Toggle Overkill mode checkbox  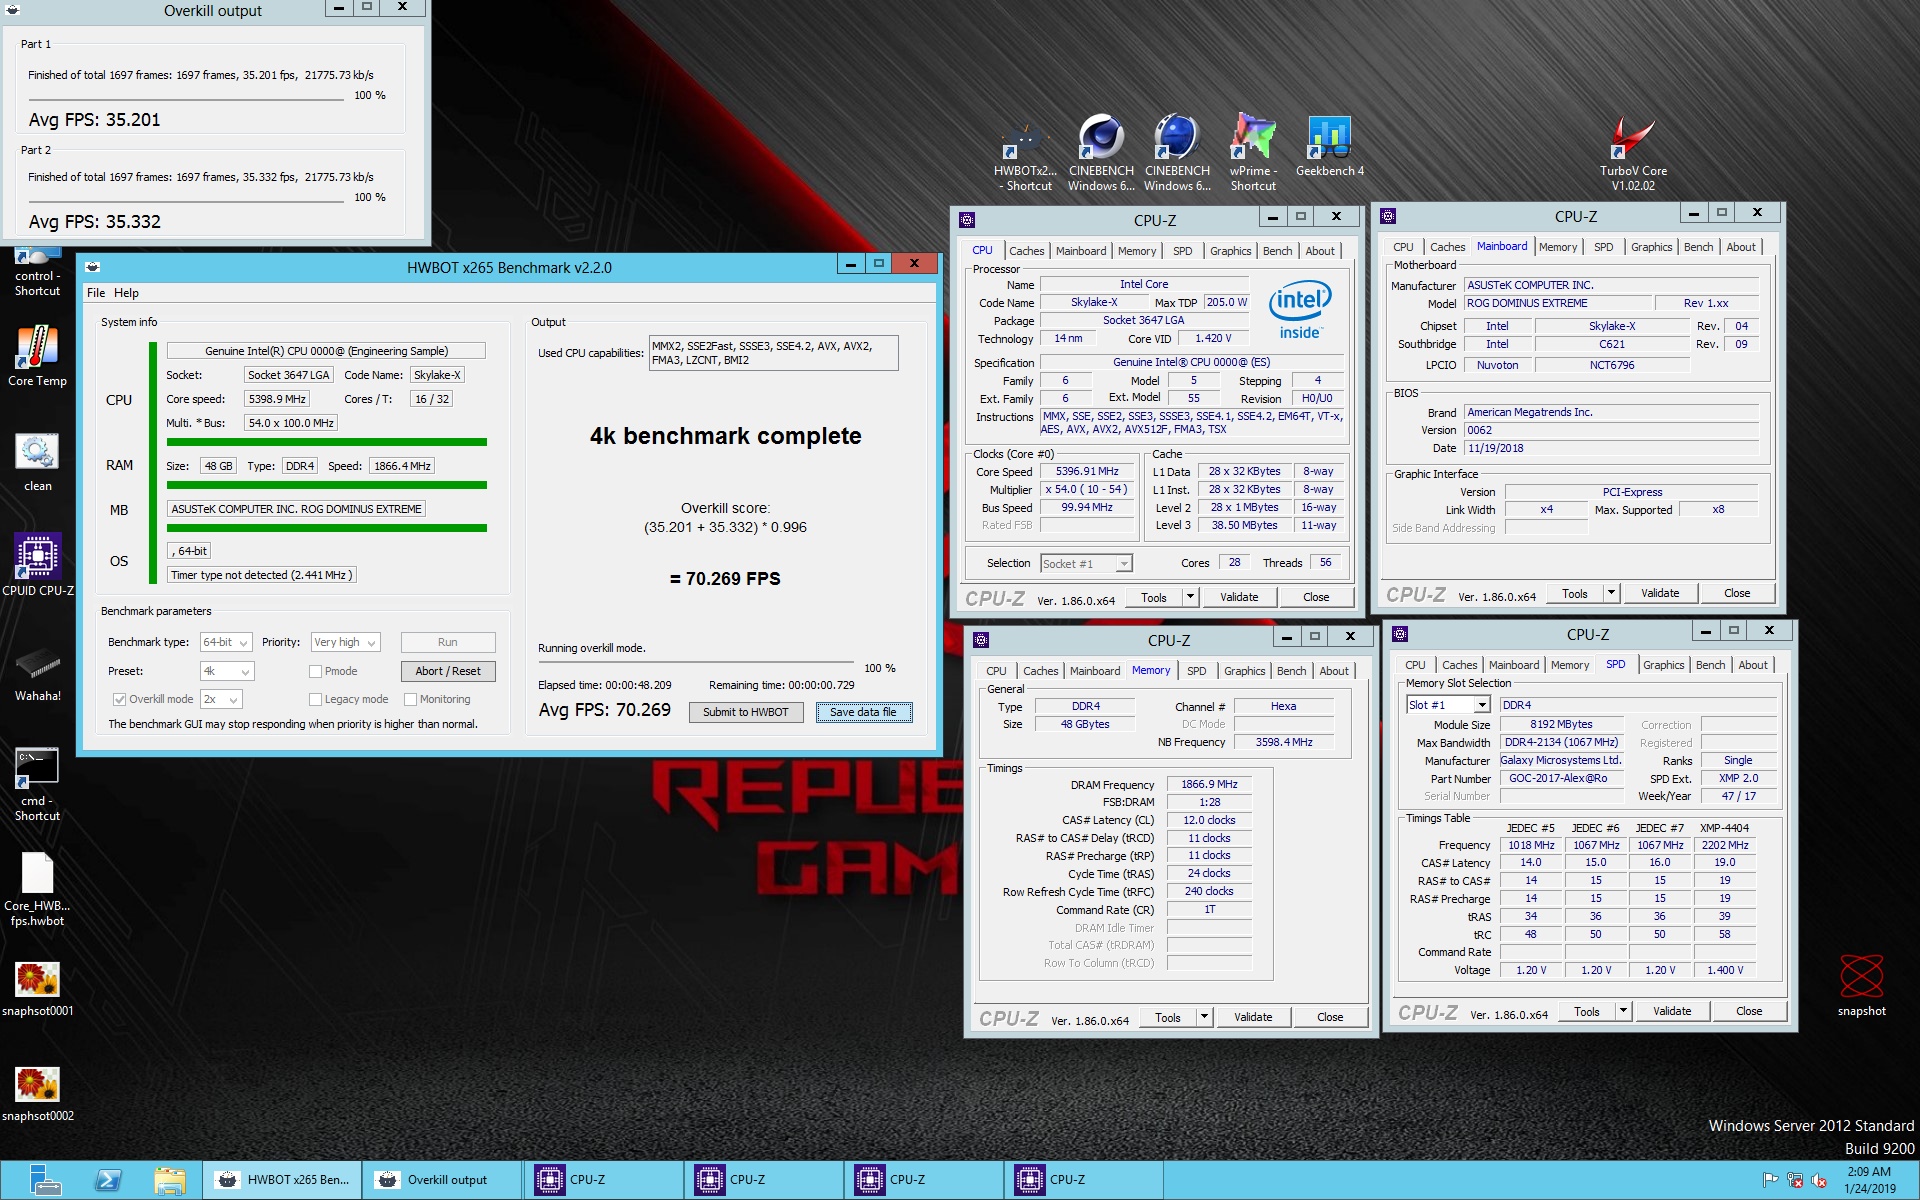pos(119,699)
